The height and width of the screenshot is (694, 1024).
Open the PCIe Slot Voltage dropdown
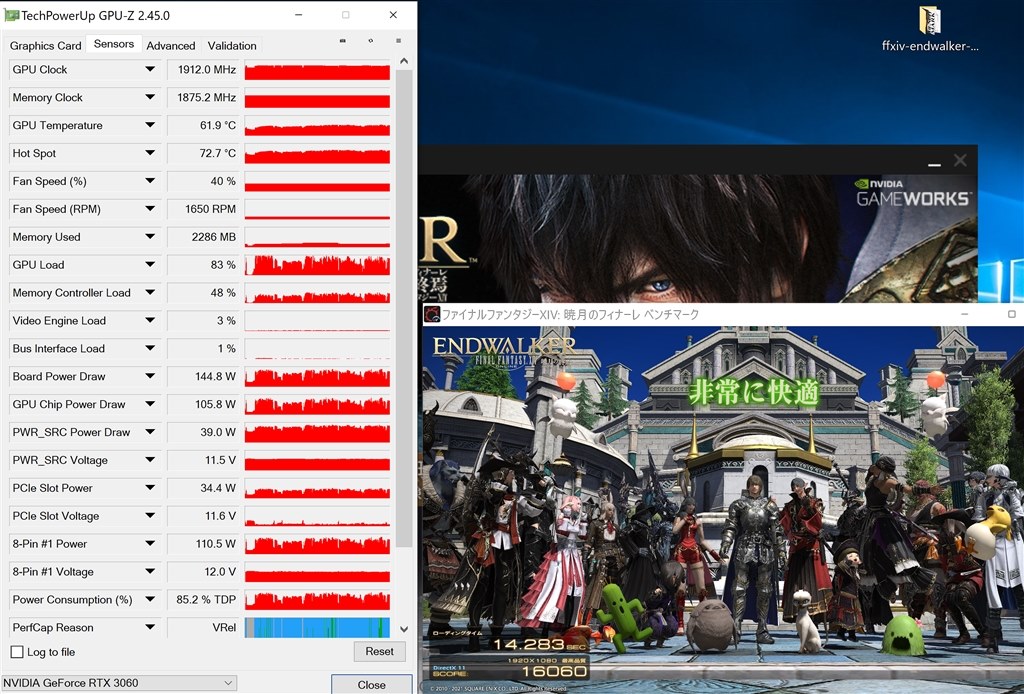(x=150, y=516)
